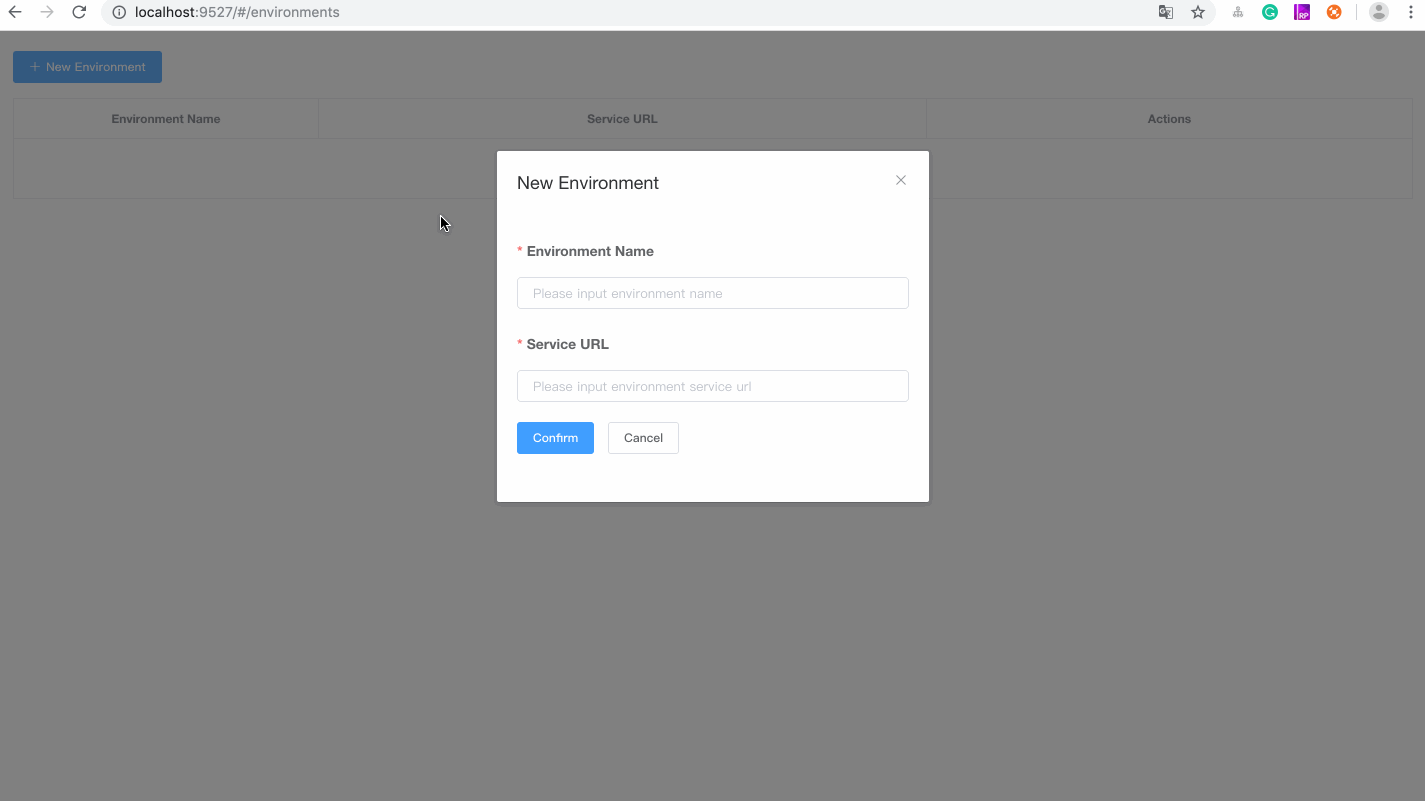Image resolution: width=1425 pixels, height=801 pixels.
Task: View site information via the info icon
Action: (x=119, y=12)
